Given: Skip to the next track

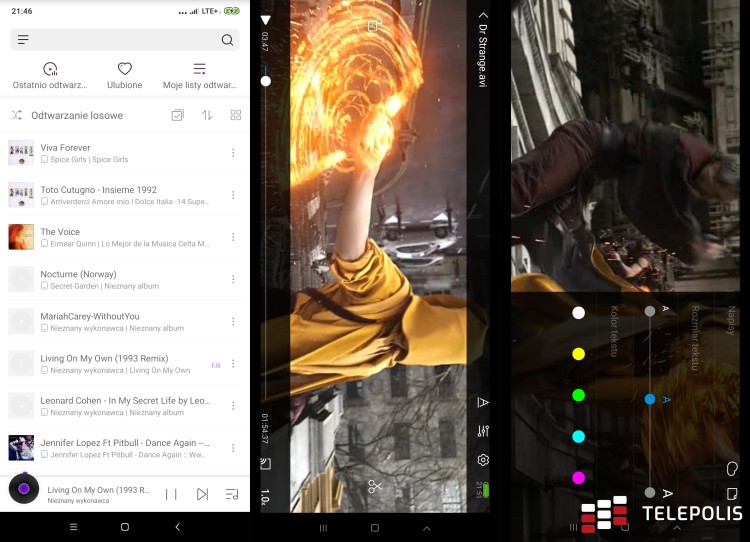Looking at the screenshot, I should pyautogui.click(x=202, y=494).
